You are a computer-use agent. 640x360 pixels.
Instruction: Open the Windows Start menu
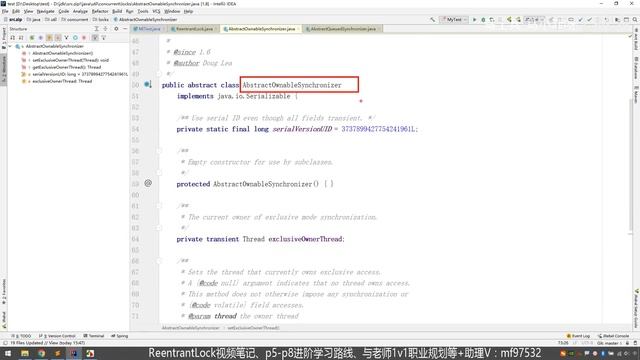[7, 353]
